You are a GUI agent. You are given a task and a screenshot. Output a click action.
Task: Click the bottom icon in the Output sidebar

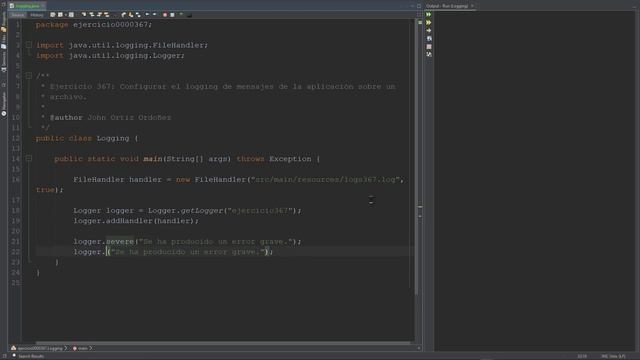[x=429, y=54]
